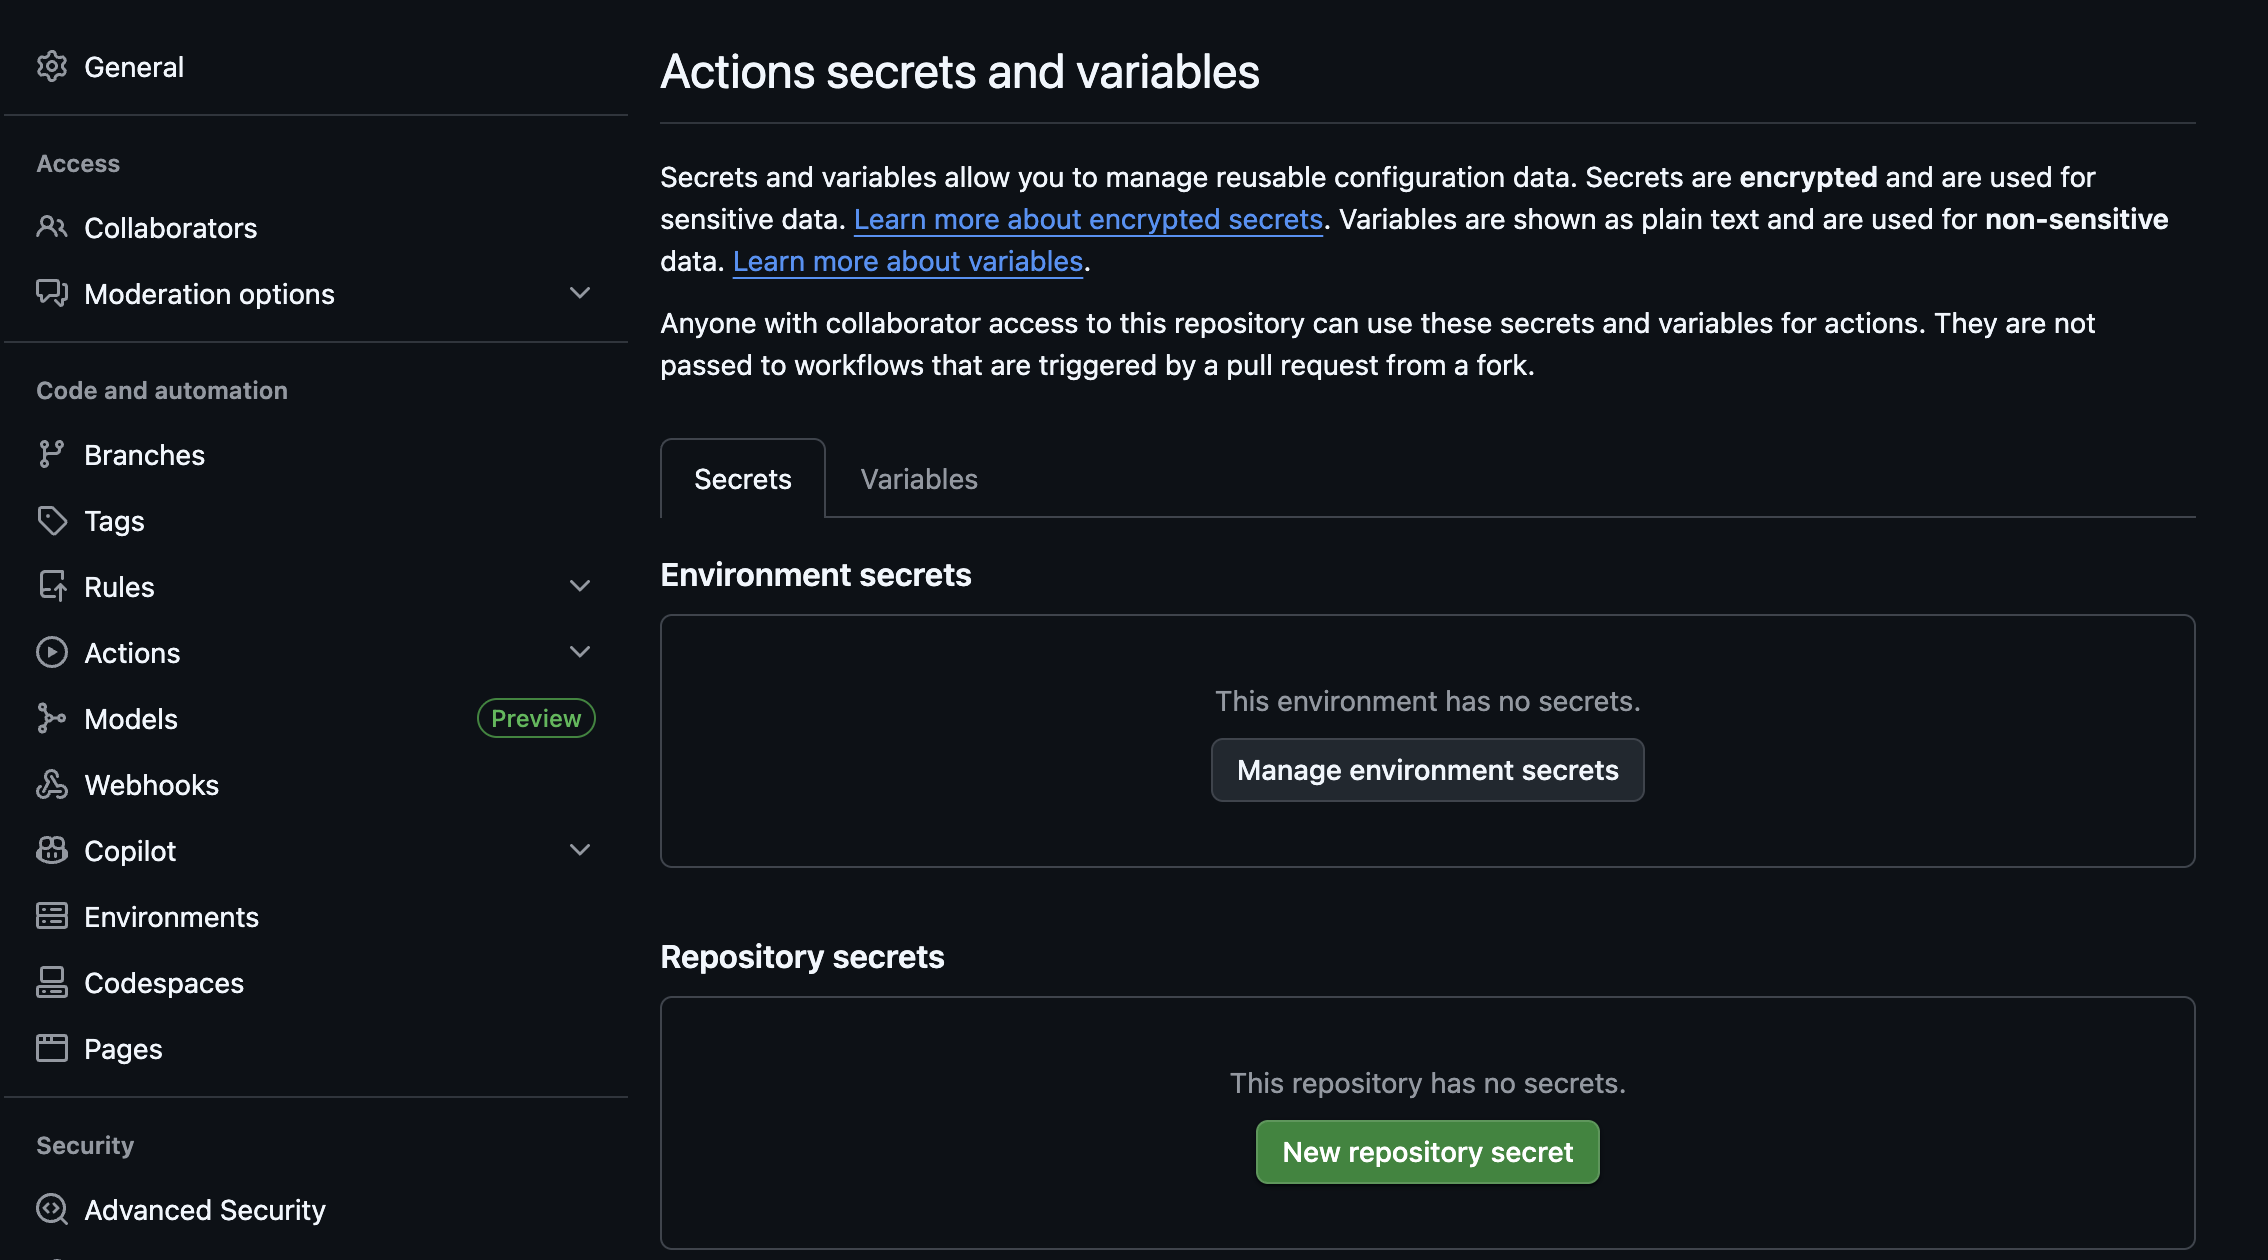The width and height of the screenshot is (2268, 1260).
Task: Click the General gear icon
Action: click(52, 67)
